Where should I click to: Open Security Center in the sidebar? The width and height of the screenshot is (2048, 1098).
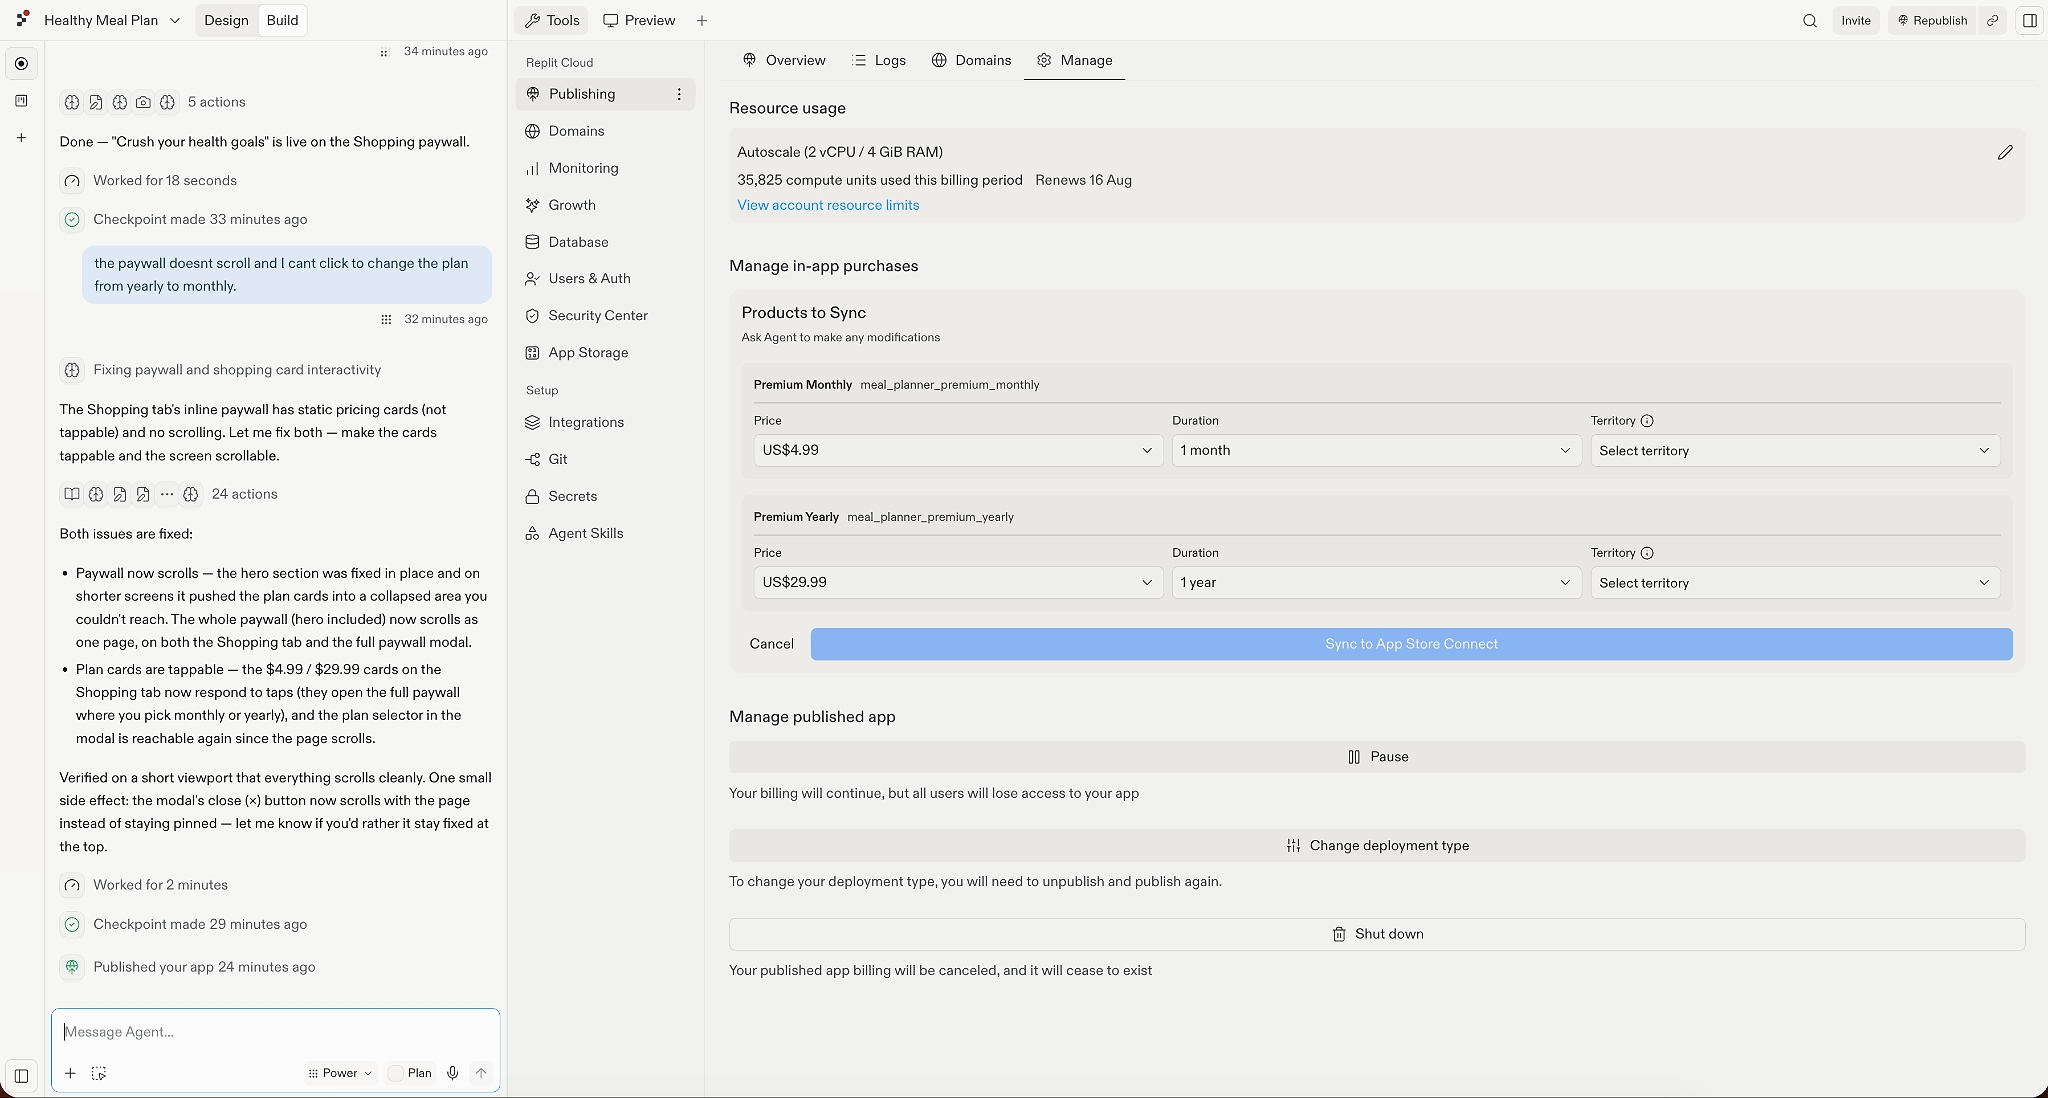[605, 315]
